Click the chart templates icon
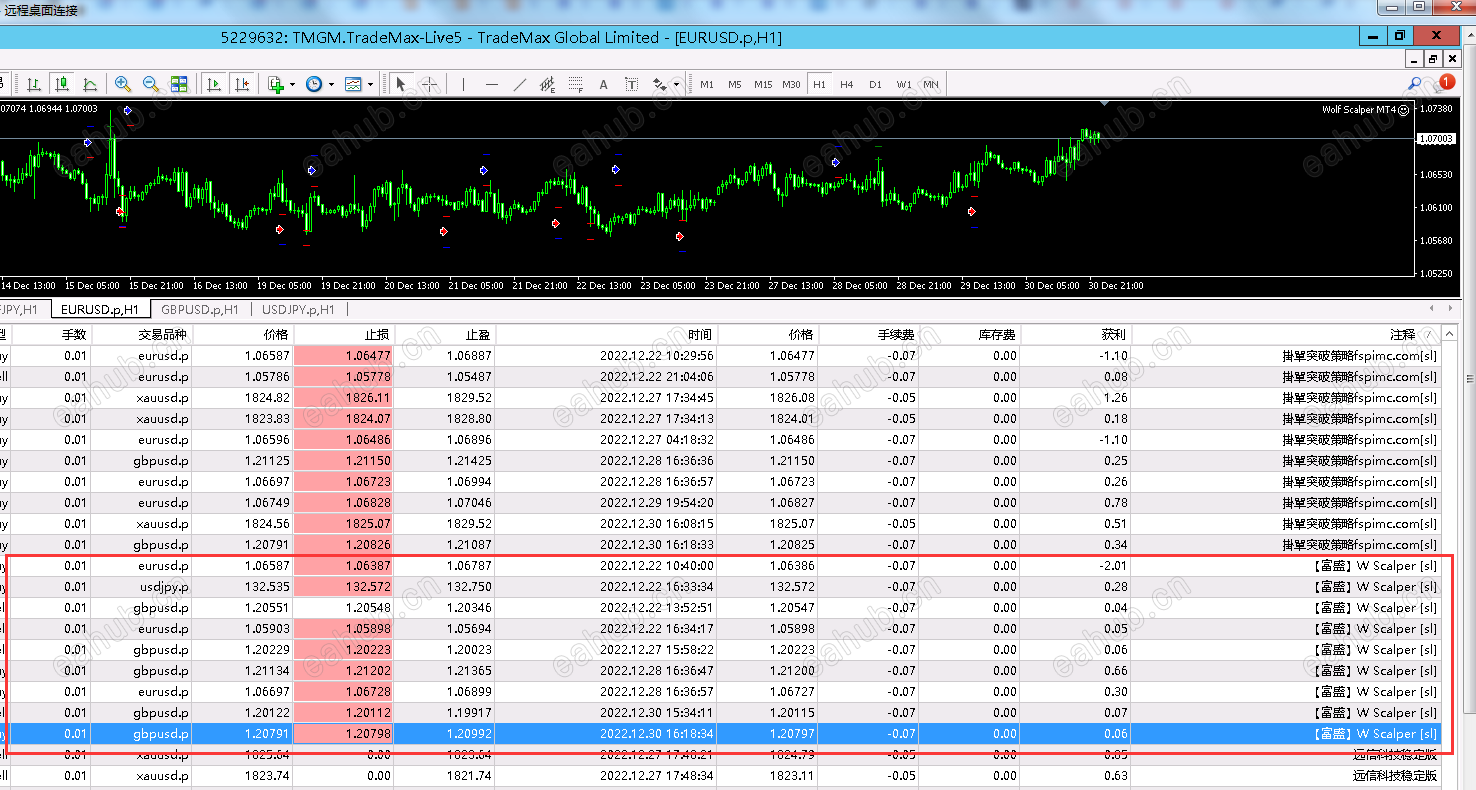1476x790 pixels. [x=353, y=84]
